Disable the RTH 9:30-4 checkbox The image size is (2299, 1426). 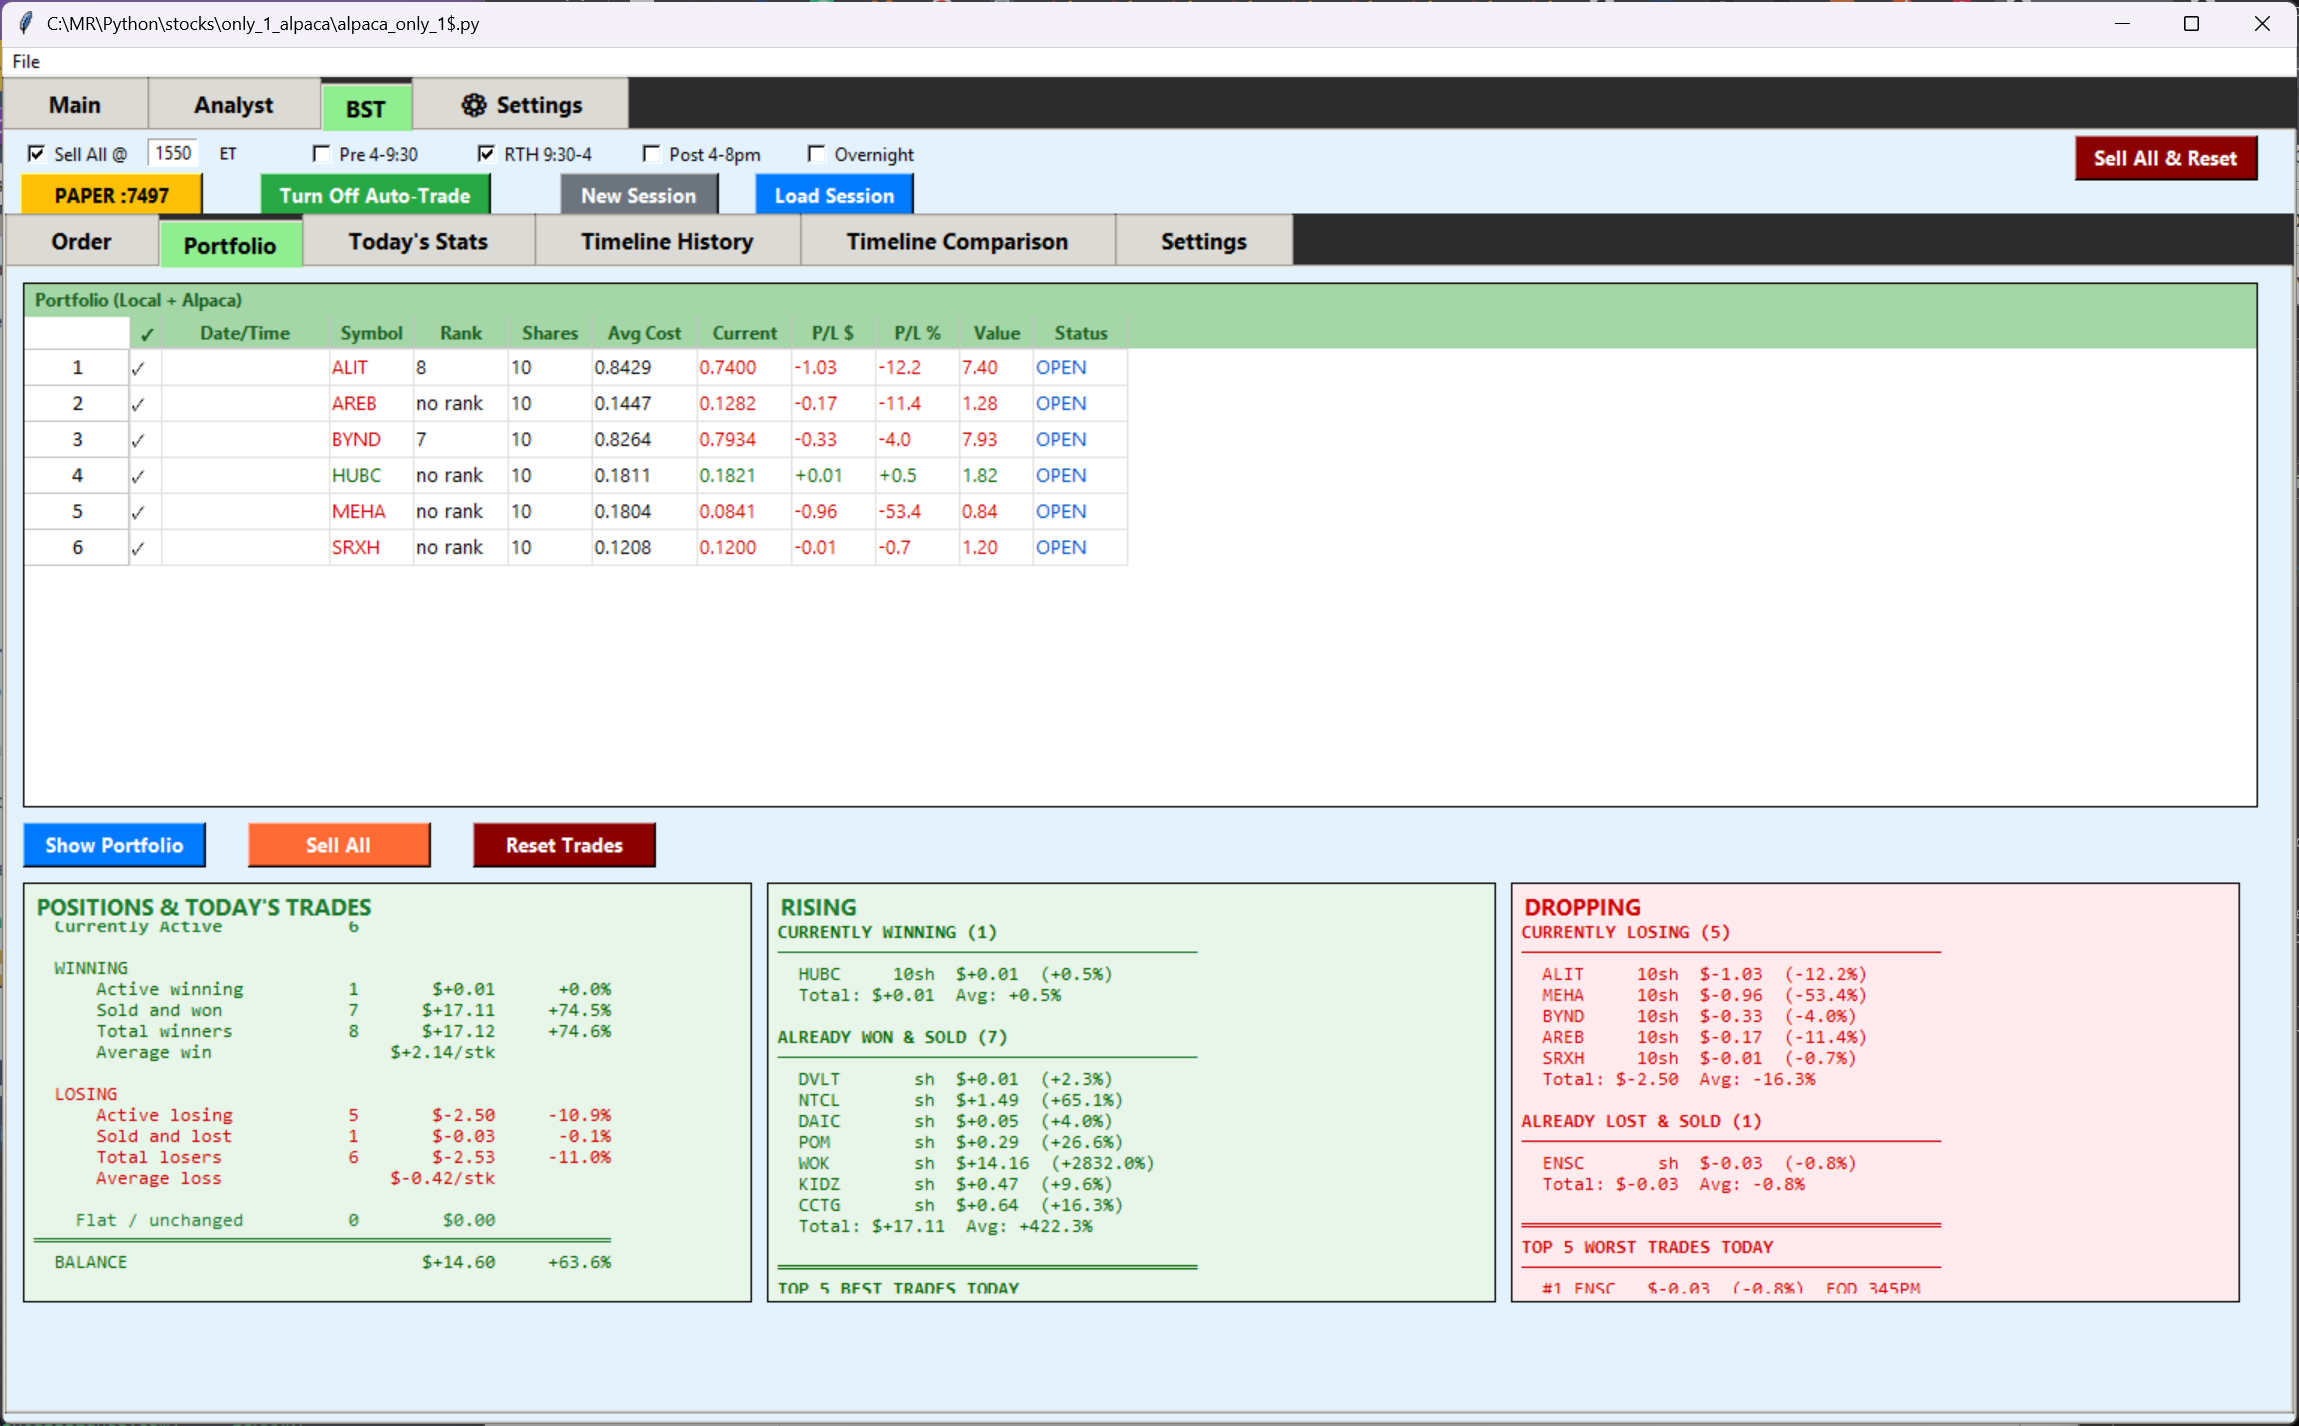tap(486, 154)
